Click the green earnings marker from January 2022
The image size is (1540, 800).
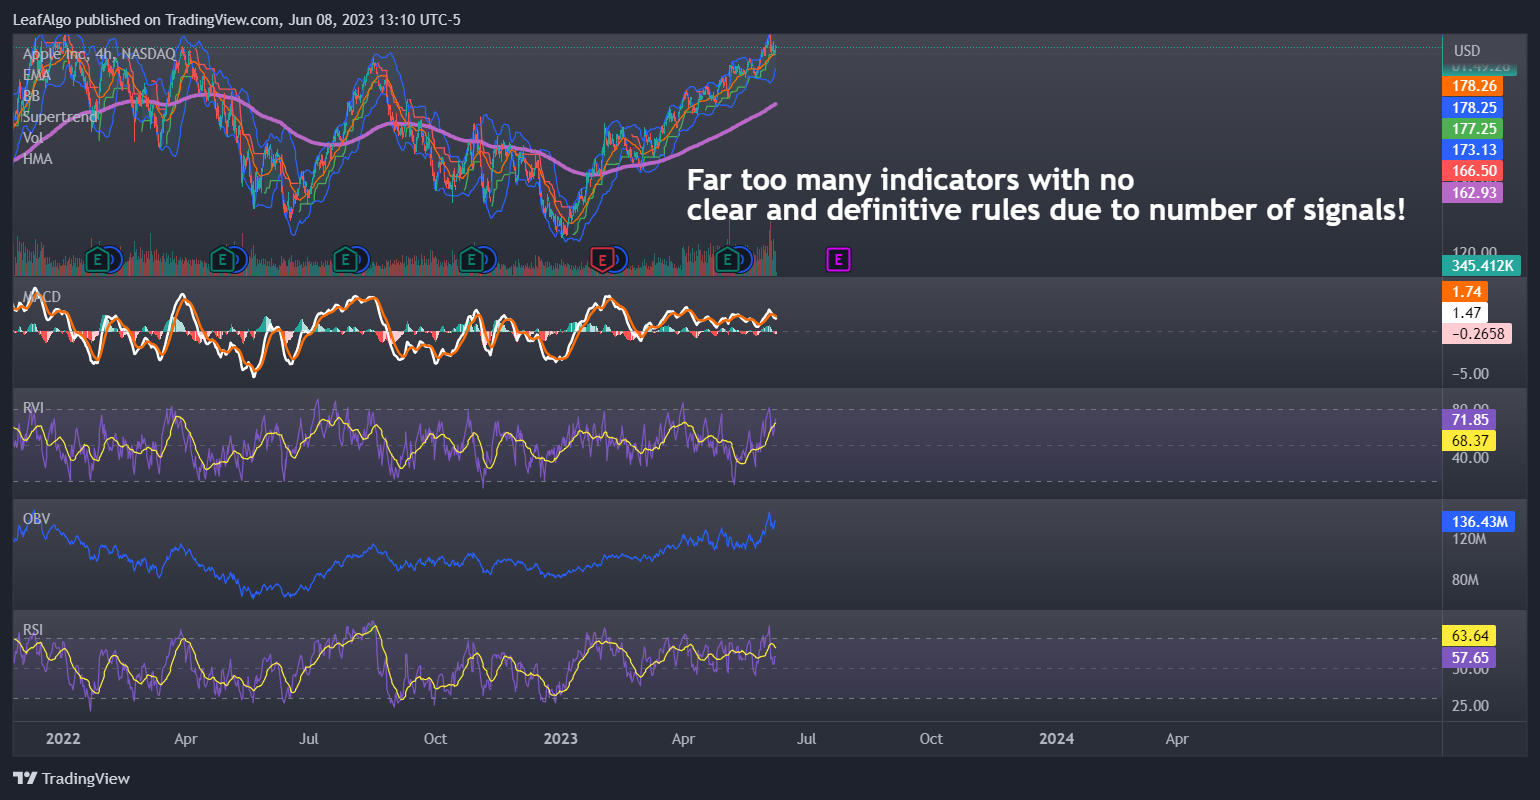pos(97,260)
